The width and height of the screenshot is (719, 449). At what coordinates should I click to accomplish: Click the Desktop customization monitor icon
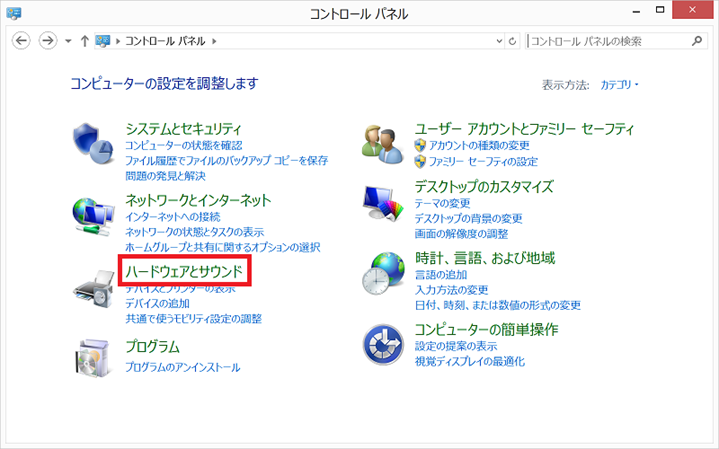[383, 203]
